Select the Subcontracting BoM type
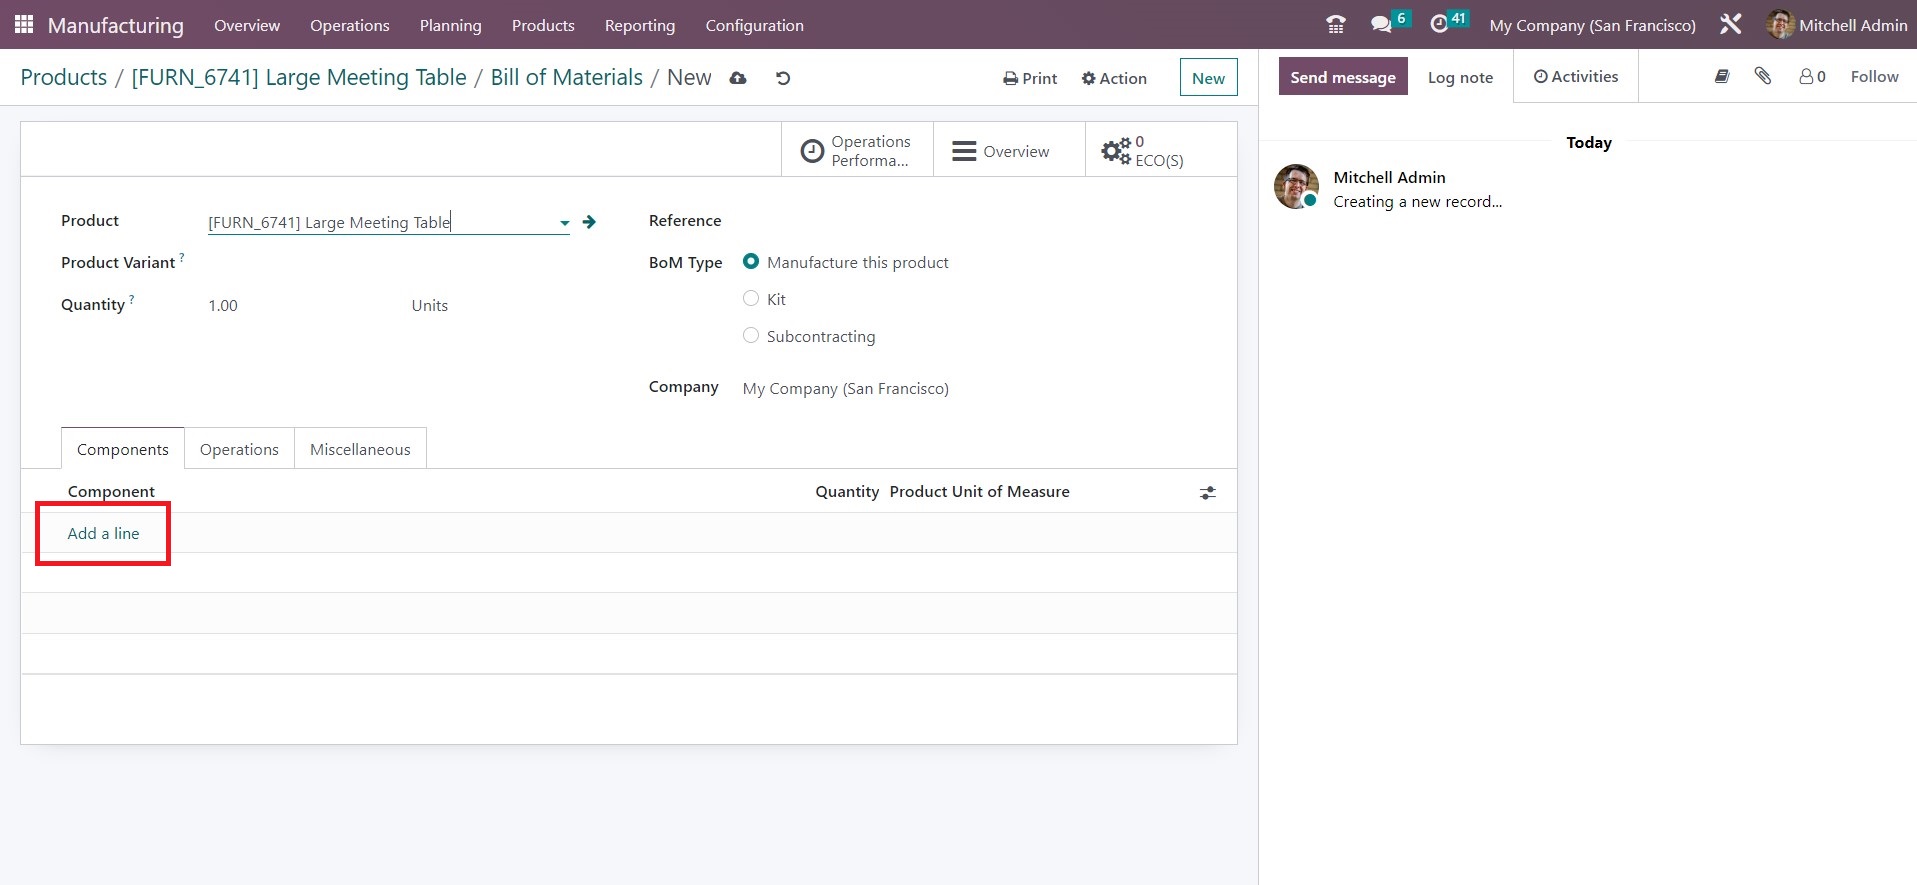 pos(751,335)
